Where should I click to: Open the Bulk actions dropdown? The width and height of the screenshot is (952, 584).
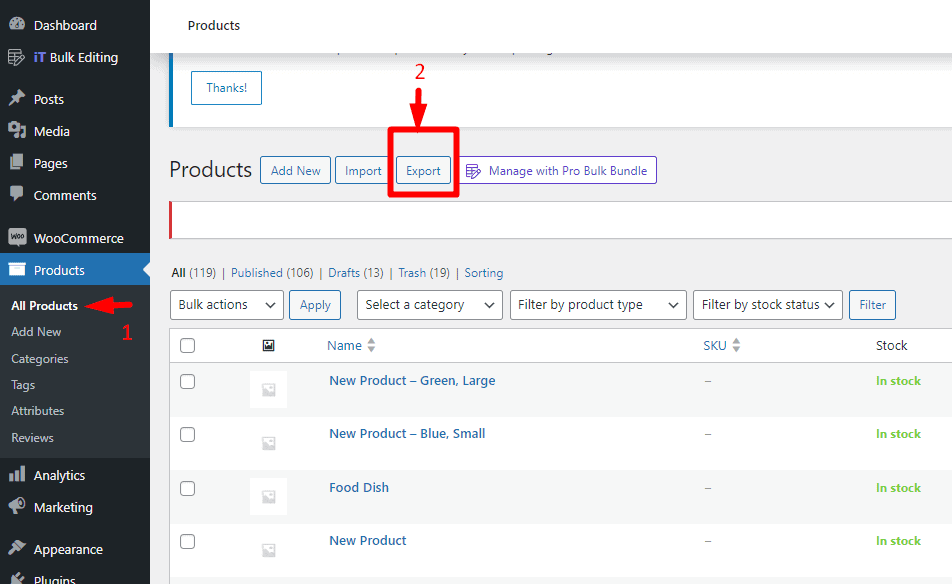pyautogui.click(x=226, y=305)
